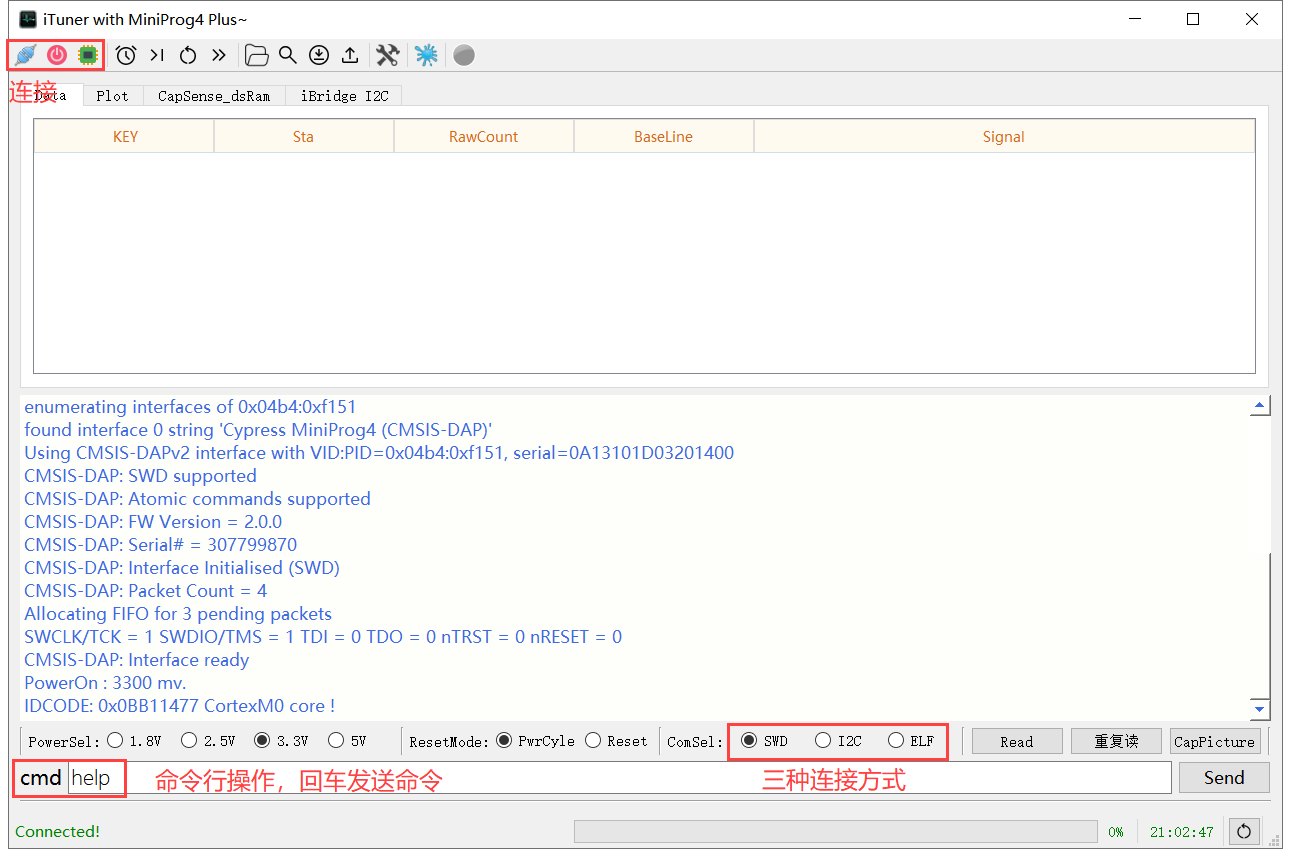Switch to the Plot tab
1291x857 pixels.
[x=113, y=96]
